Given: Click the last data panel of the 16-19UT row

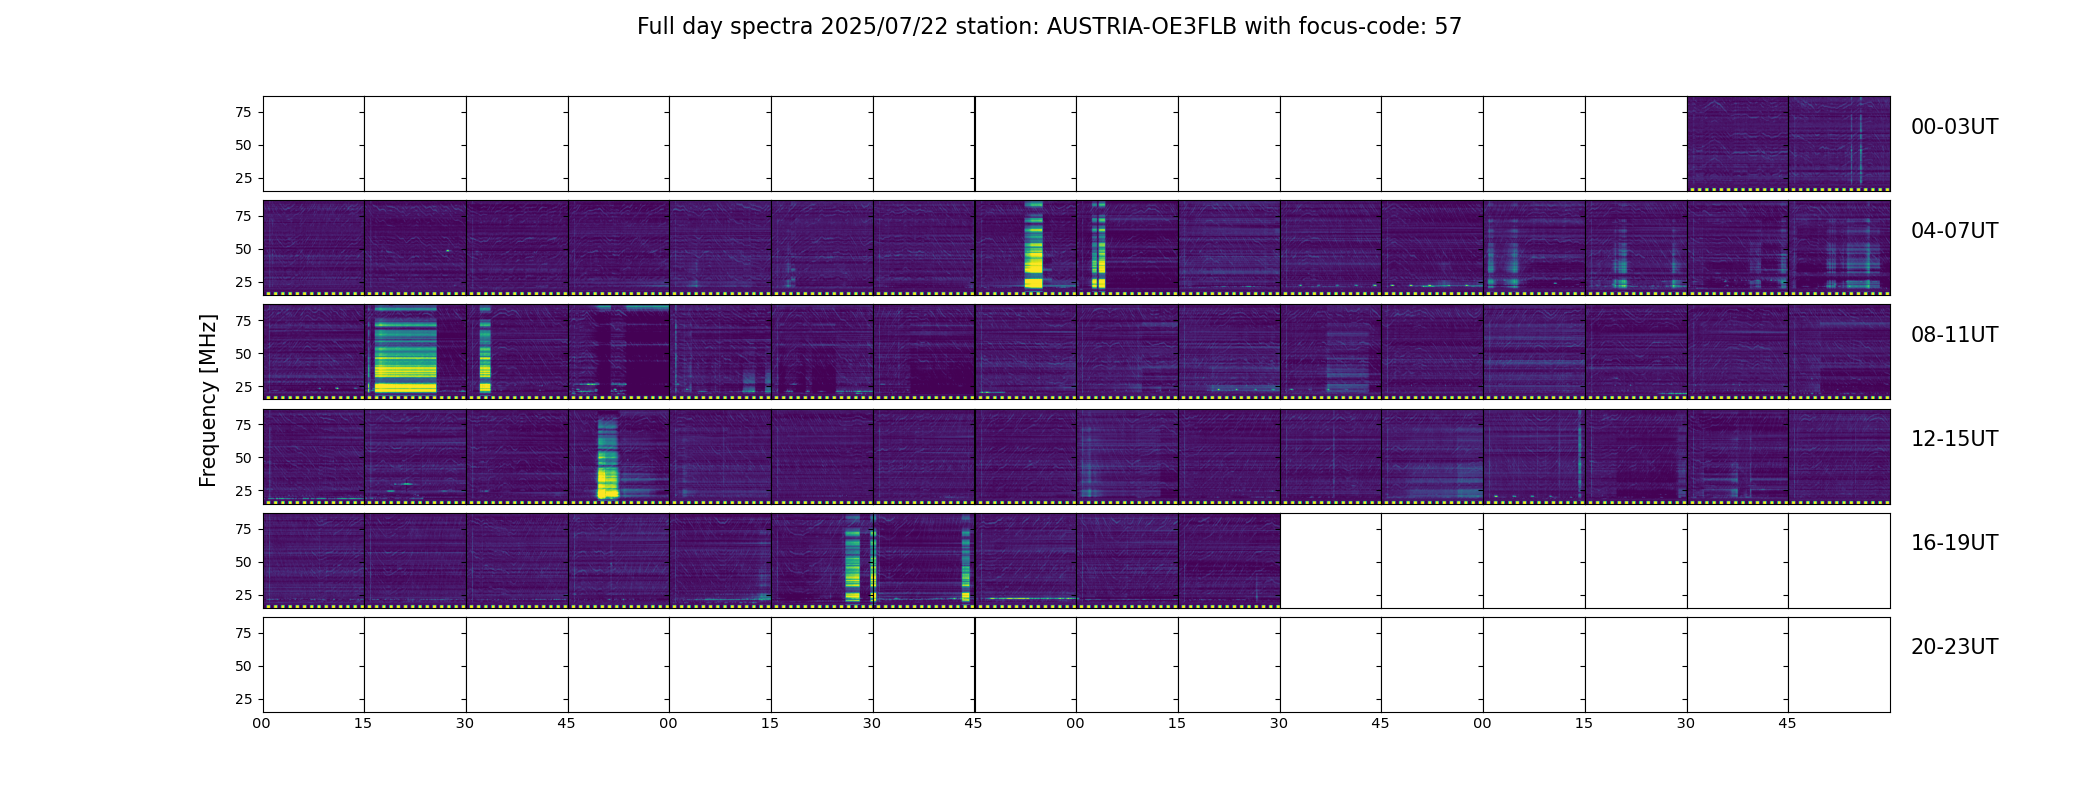Looking at the screenshot, I should click(x=1229, y=561).
